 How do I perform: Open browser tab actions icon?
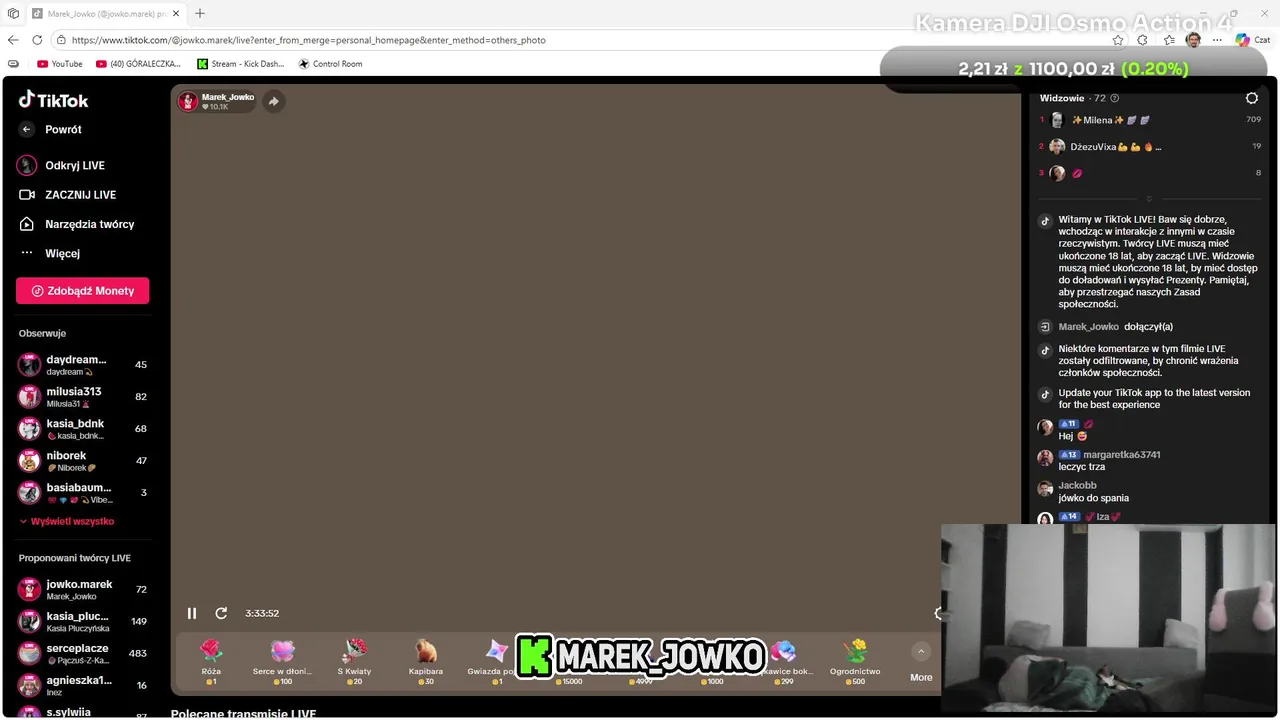[13, 13]
